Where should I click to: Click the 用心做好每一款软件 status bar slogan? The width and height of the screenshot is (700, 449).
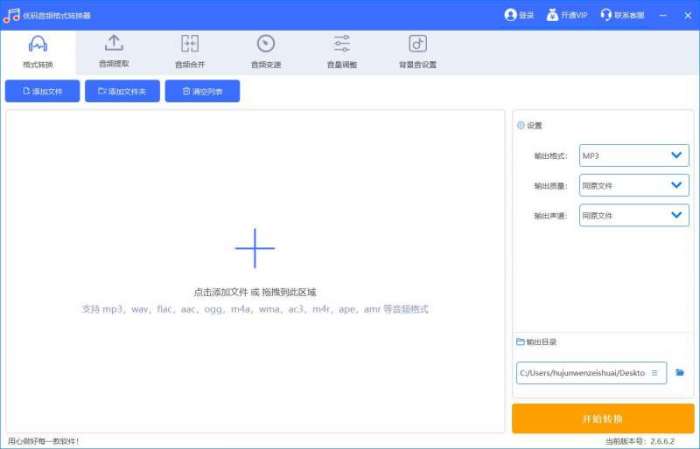tap(43, 441)
